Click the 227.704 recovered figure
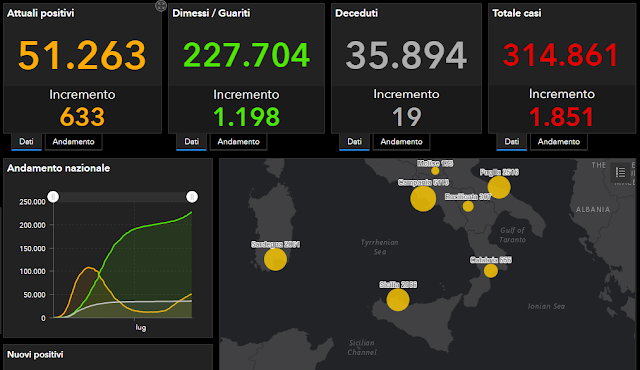 [247, 55]
